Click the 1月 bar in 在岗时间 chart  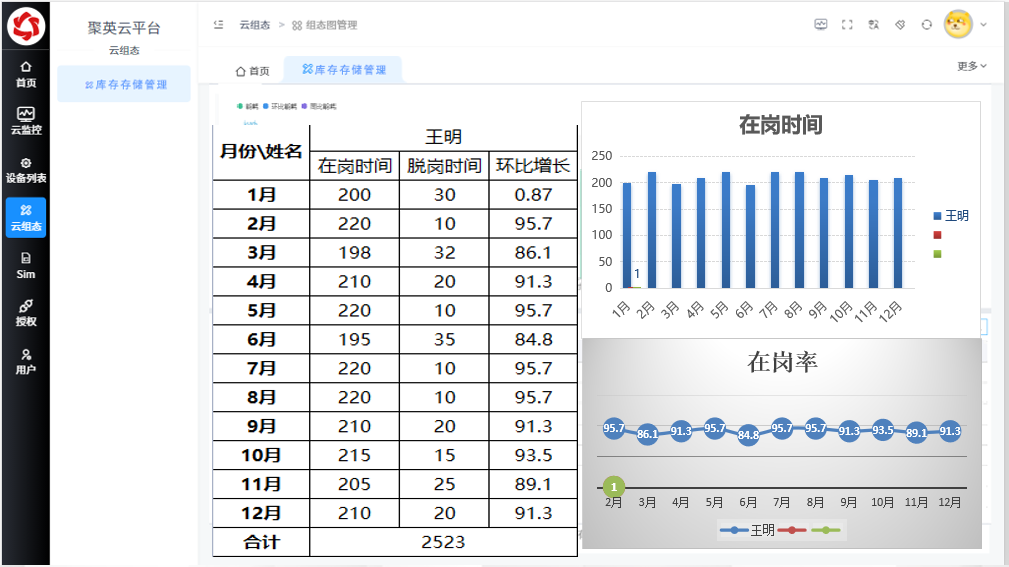point(627,235)
